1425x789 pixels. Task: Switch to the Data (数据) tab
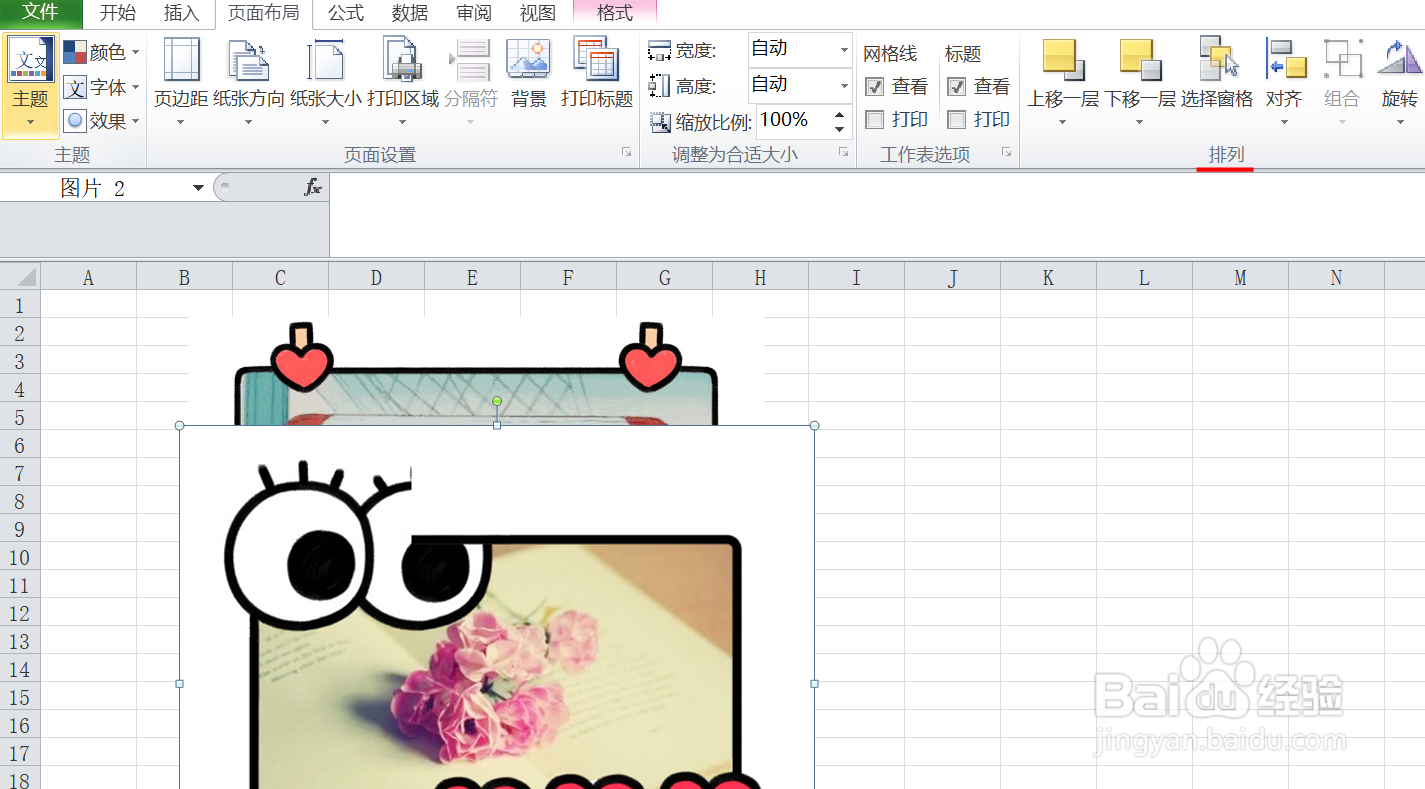[x=410, y=14]
